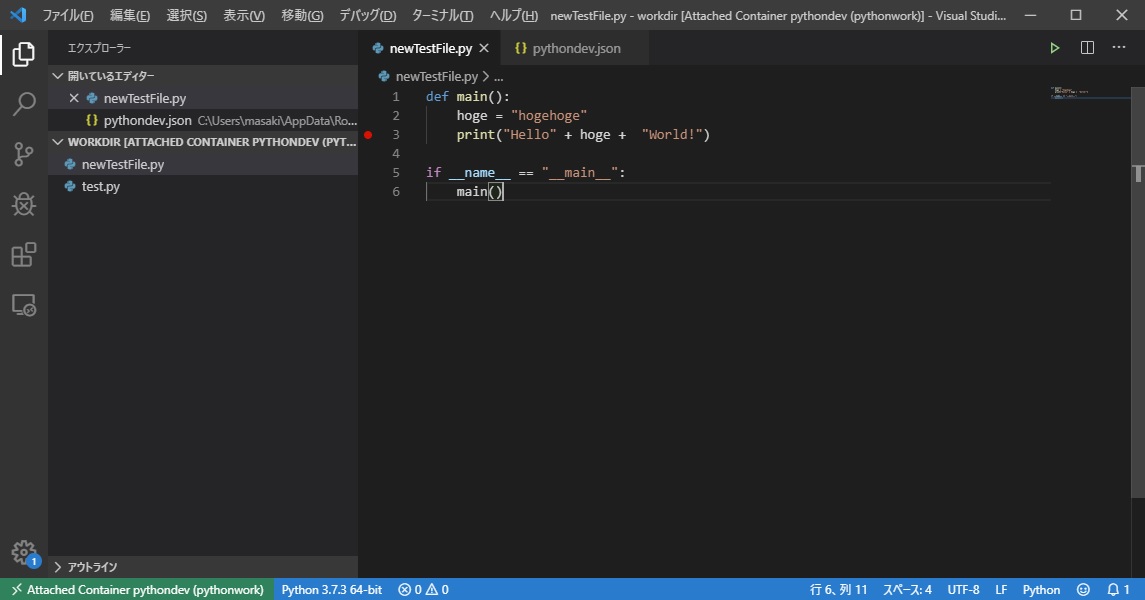Run the Python file via play button

point(1054,47)
